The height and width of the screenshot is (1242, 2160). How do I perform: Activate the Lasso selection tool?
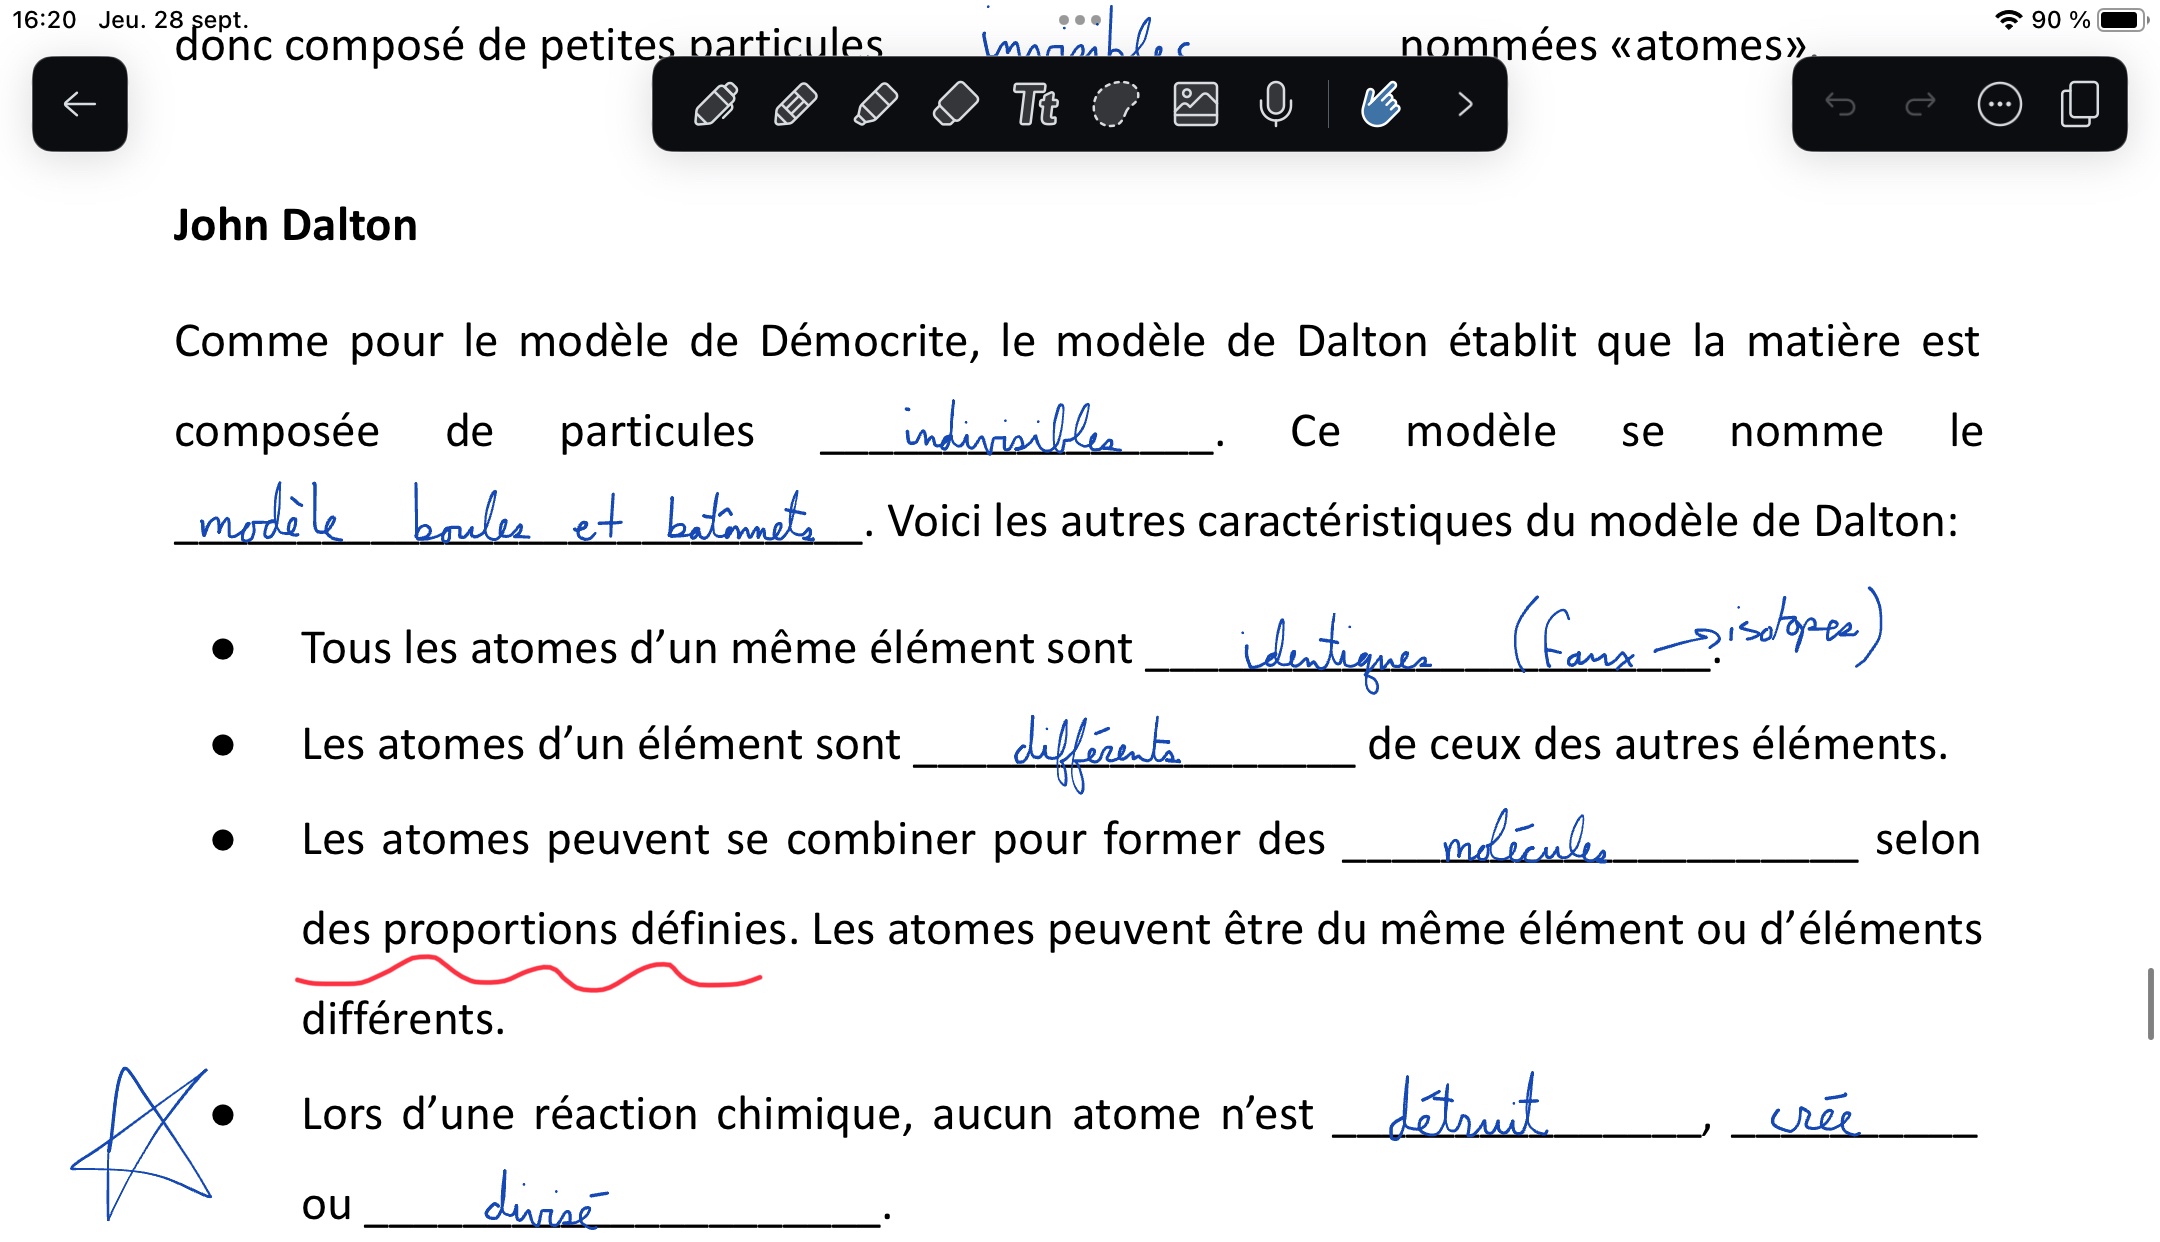point(1116,104)
